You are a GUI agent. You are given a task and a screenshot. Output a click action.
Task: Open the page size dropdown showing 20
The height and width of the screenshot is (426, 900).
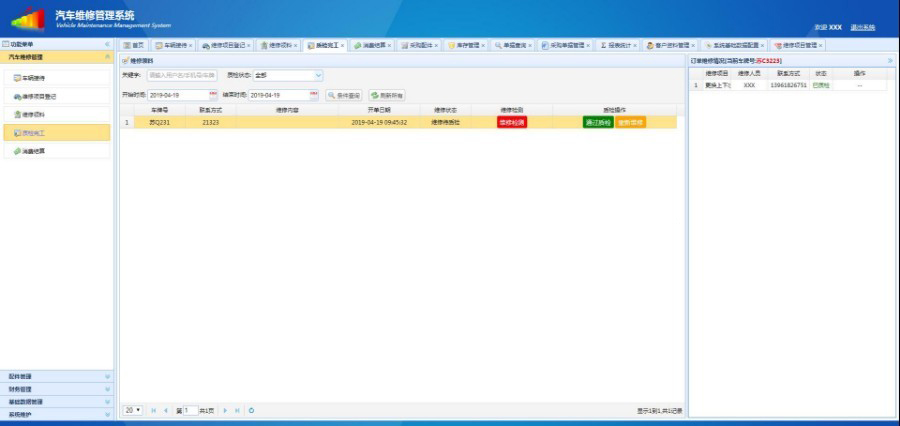tap(132, 410)
